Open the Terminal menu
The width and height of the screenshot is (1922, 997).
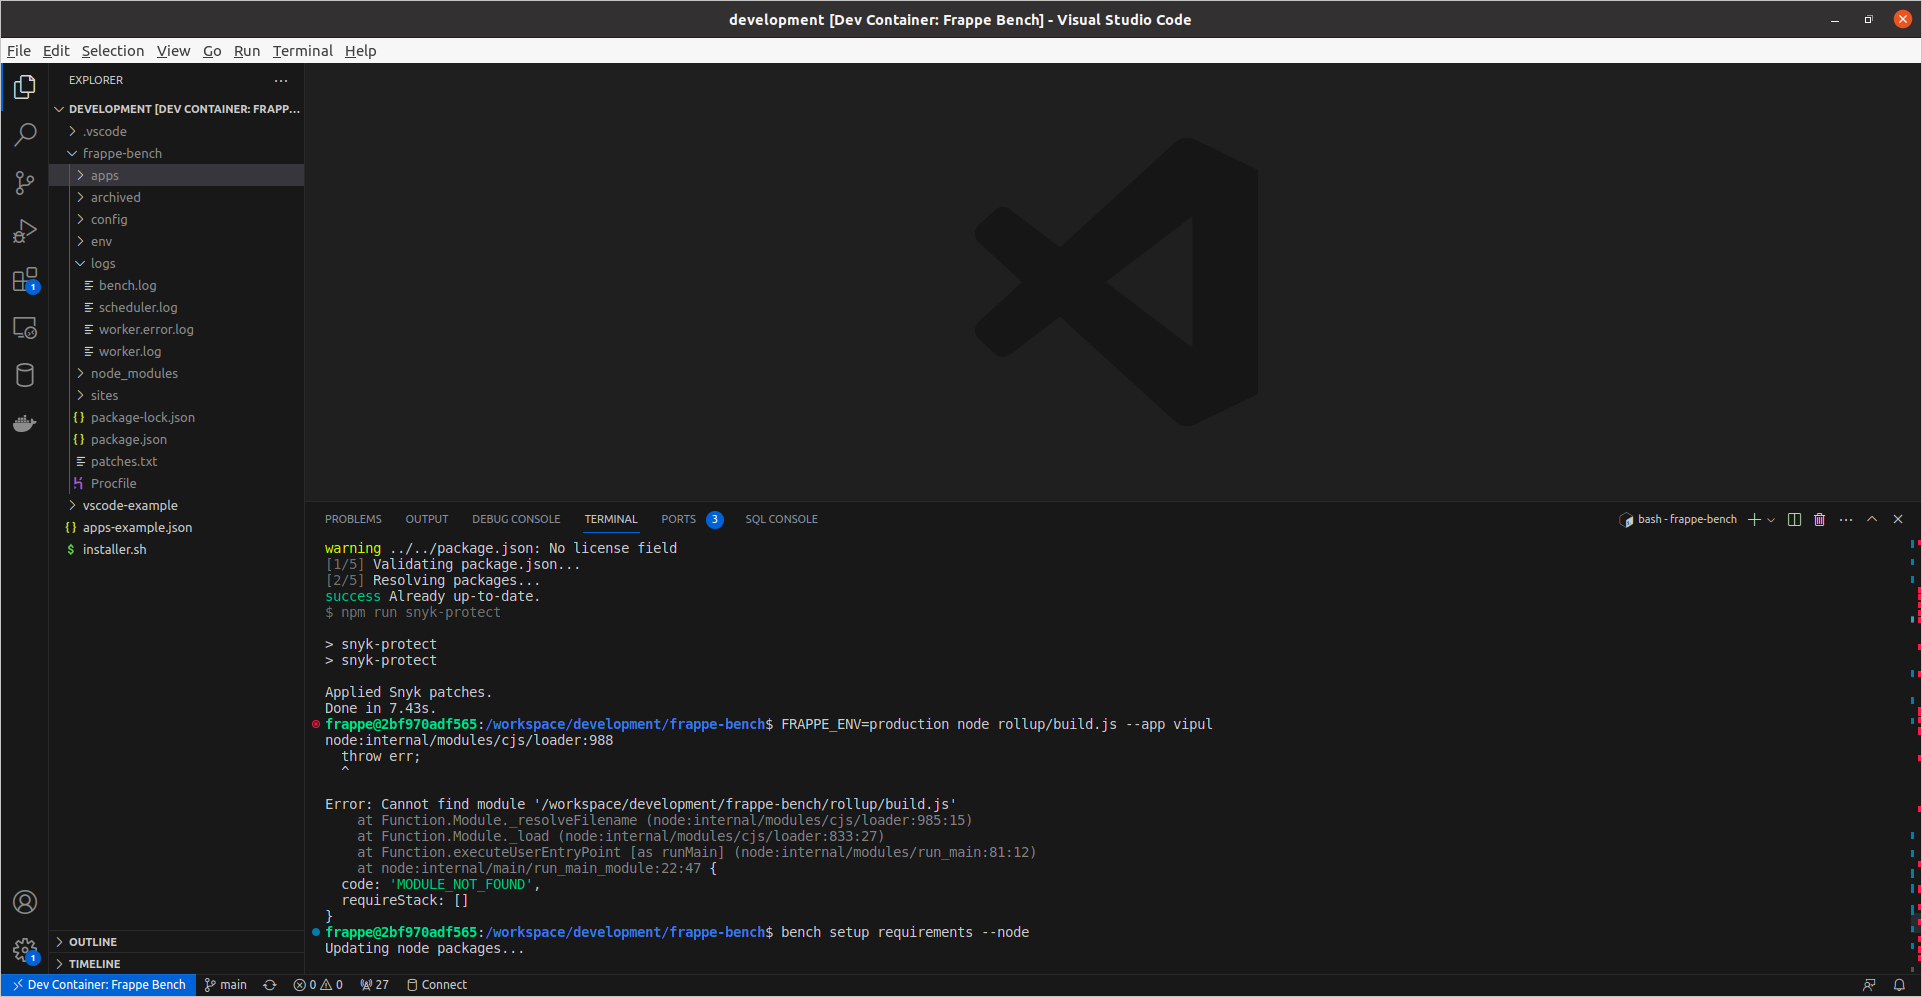click(303, 51)
